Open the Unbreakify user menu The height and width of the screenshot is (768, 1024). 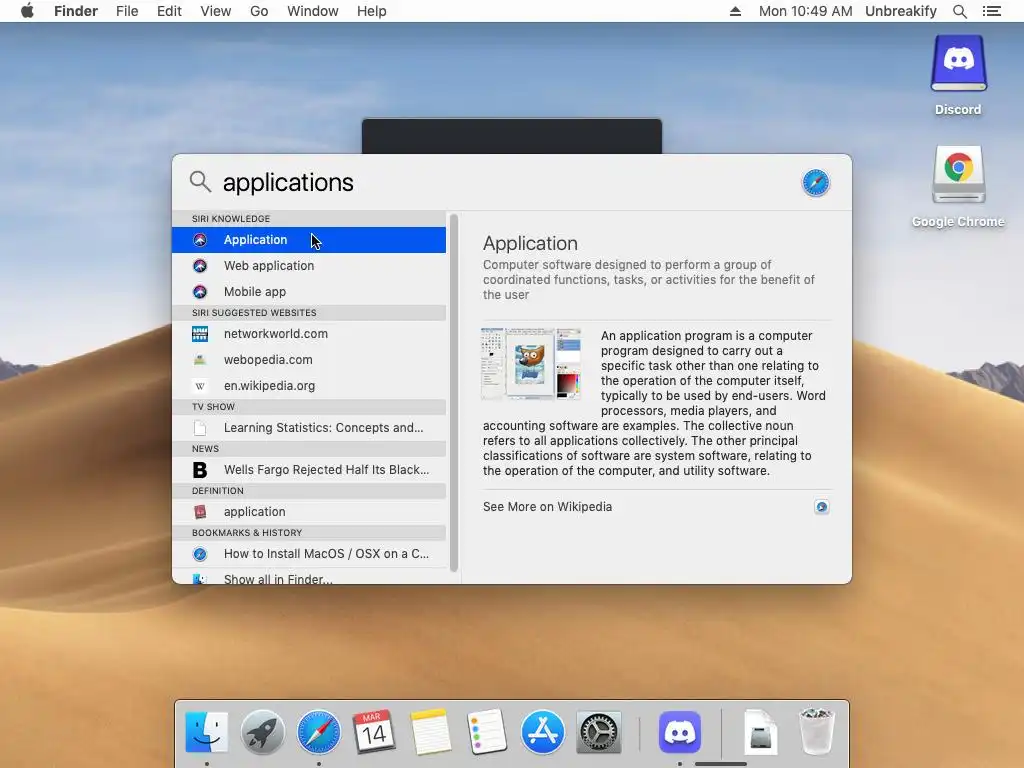click(x=901, y=11)
